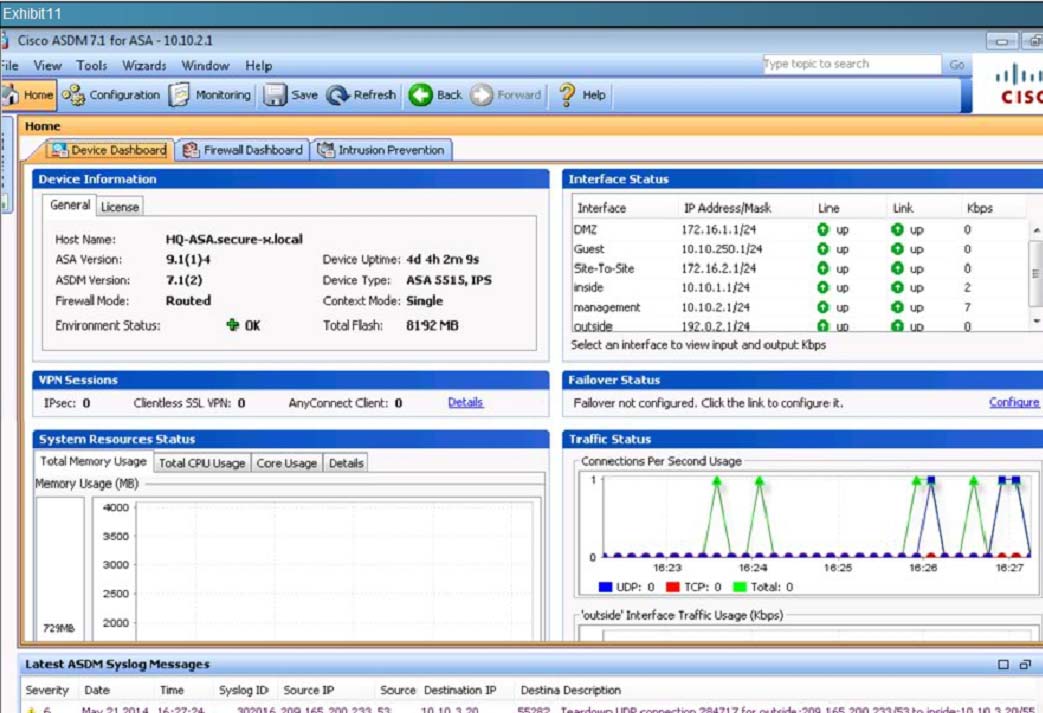Go to the Home toolbar button
Viewport: 1043px width, 713px height.
[x=28, y=95]
